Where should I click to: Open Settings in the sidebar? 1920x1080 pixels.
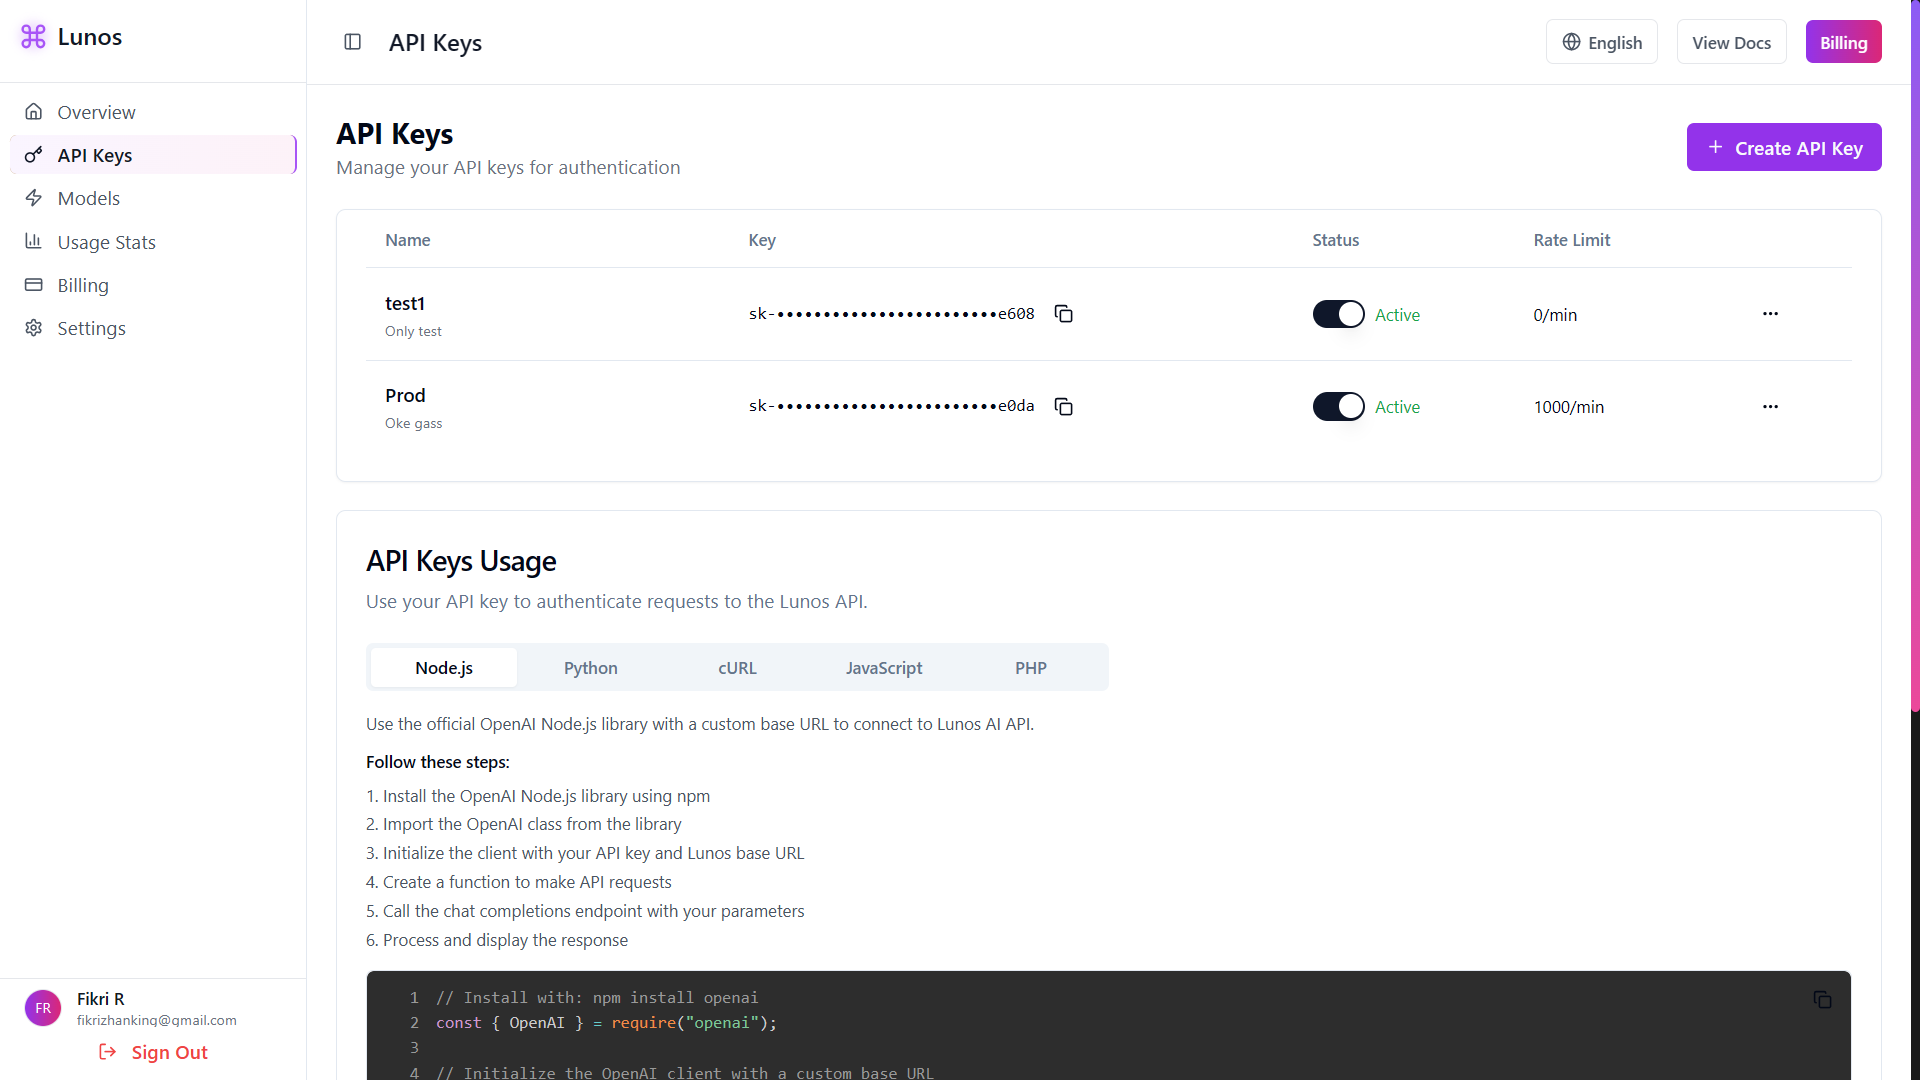click(x=91, y=328)
